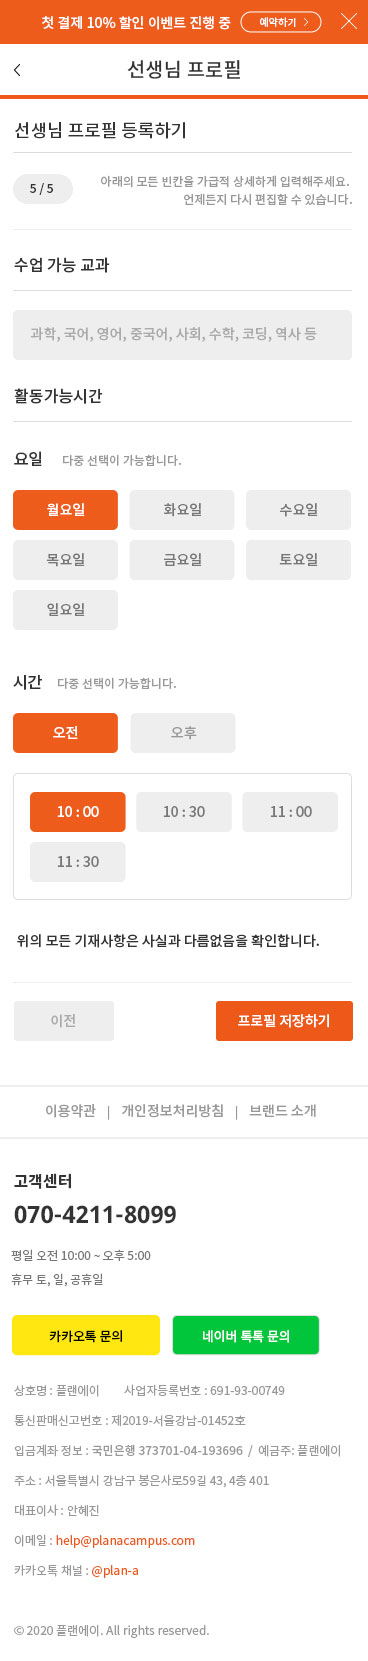Select 토요일 as available day
368x1661 pixels.
click(298, 560)
